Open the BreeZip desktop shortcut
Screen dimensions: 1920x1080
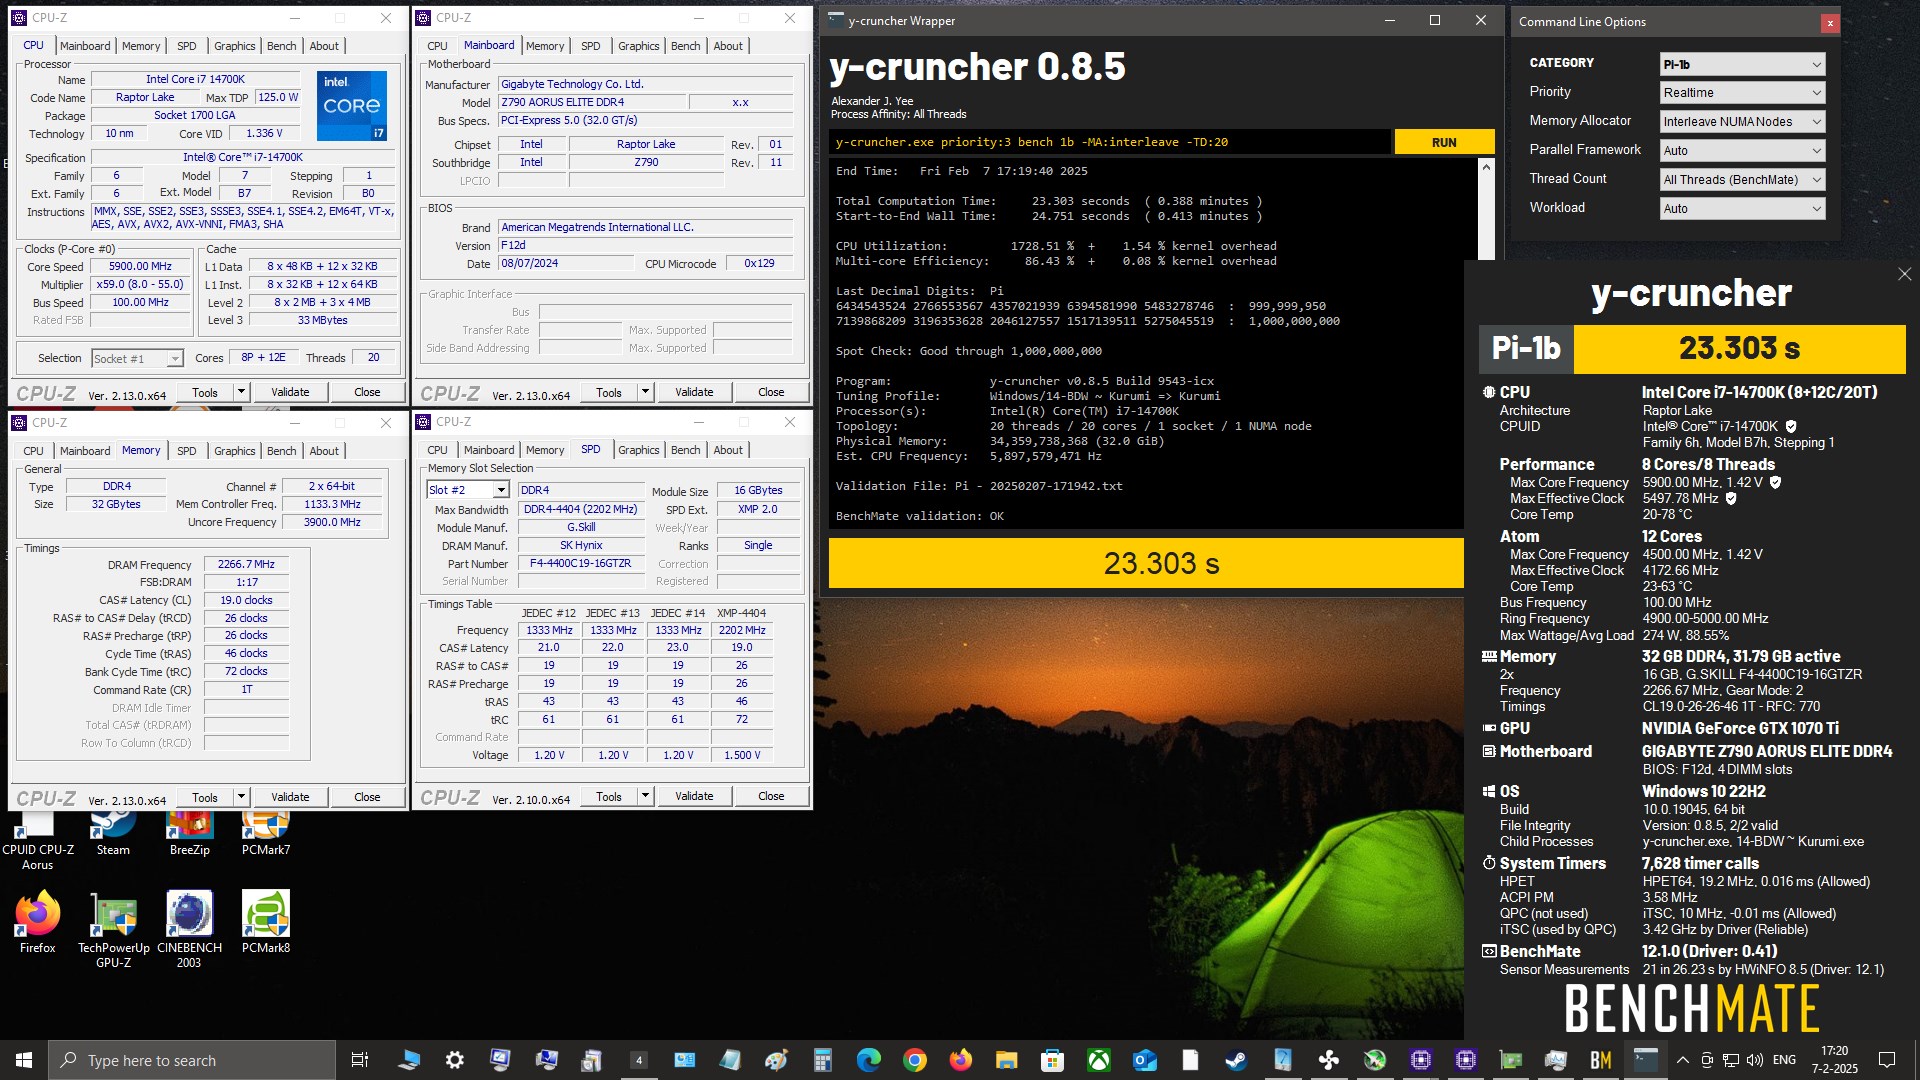[x=189, y=833]
